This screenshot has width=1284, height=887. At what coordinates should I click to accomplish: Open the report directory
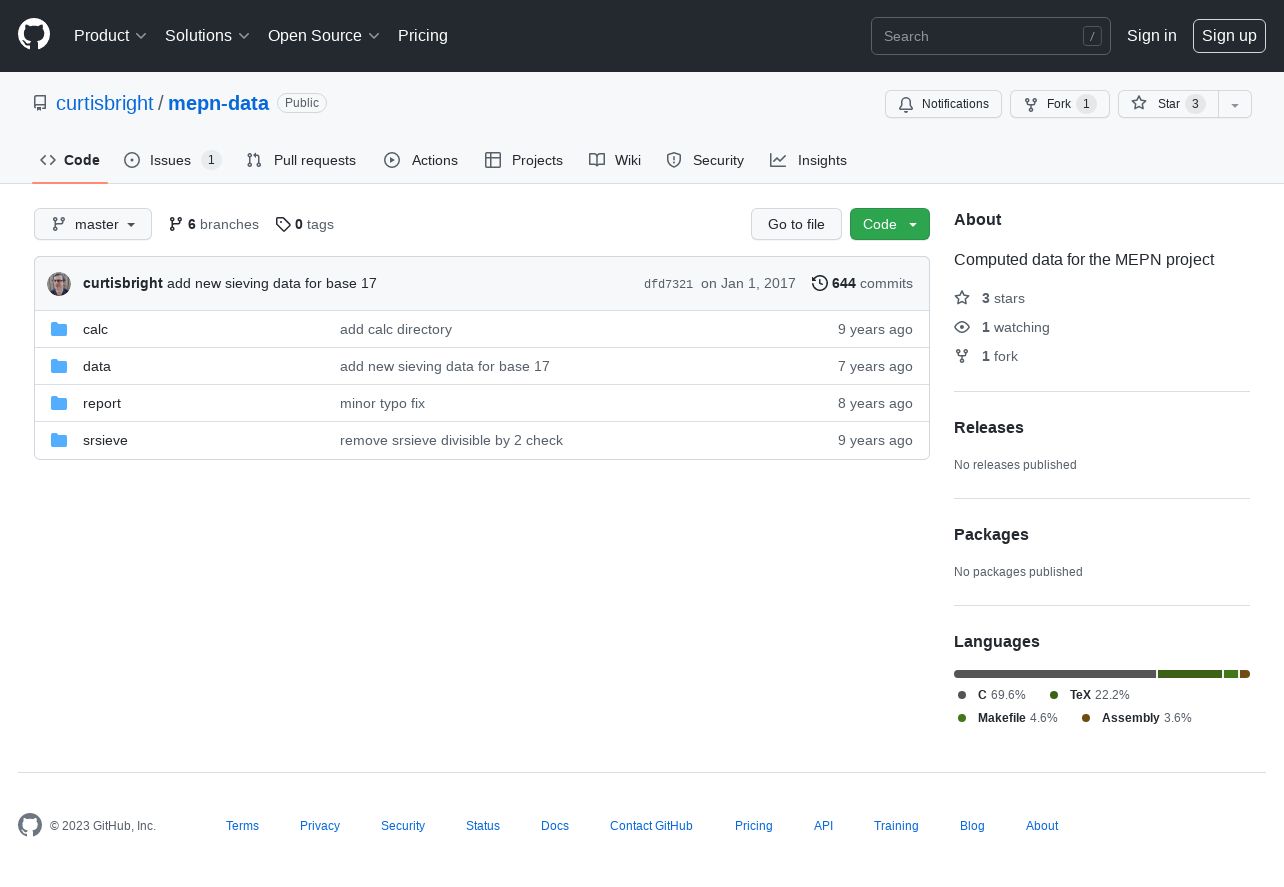coord(102,403)
